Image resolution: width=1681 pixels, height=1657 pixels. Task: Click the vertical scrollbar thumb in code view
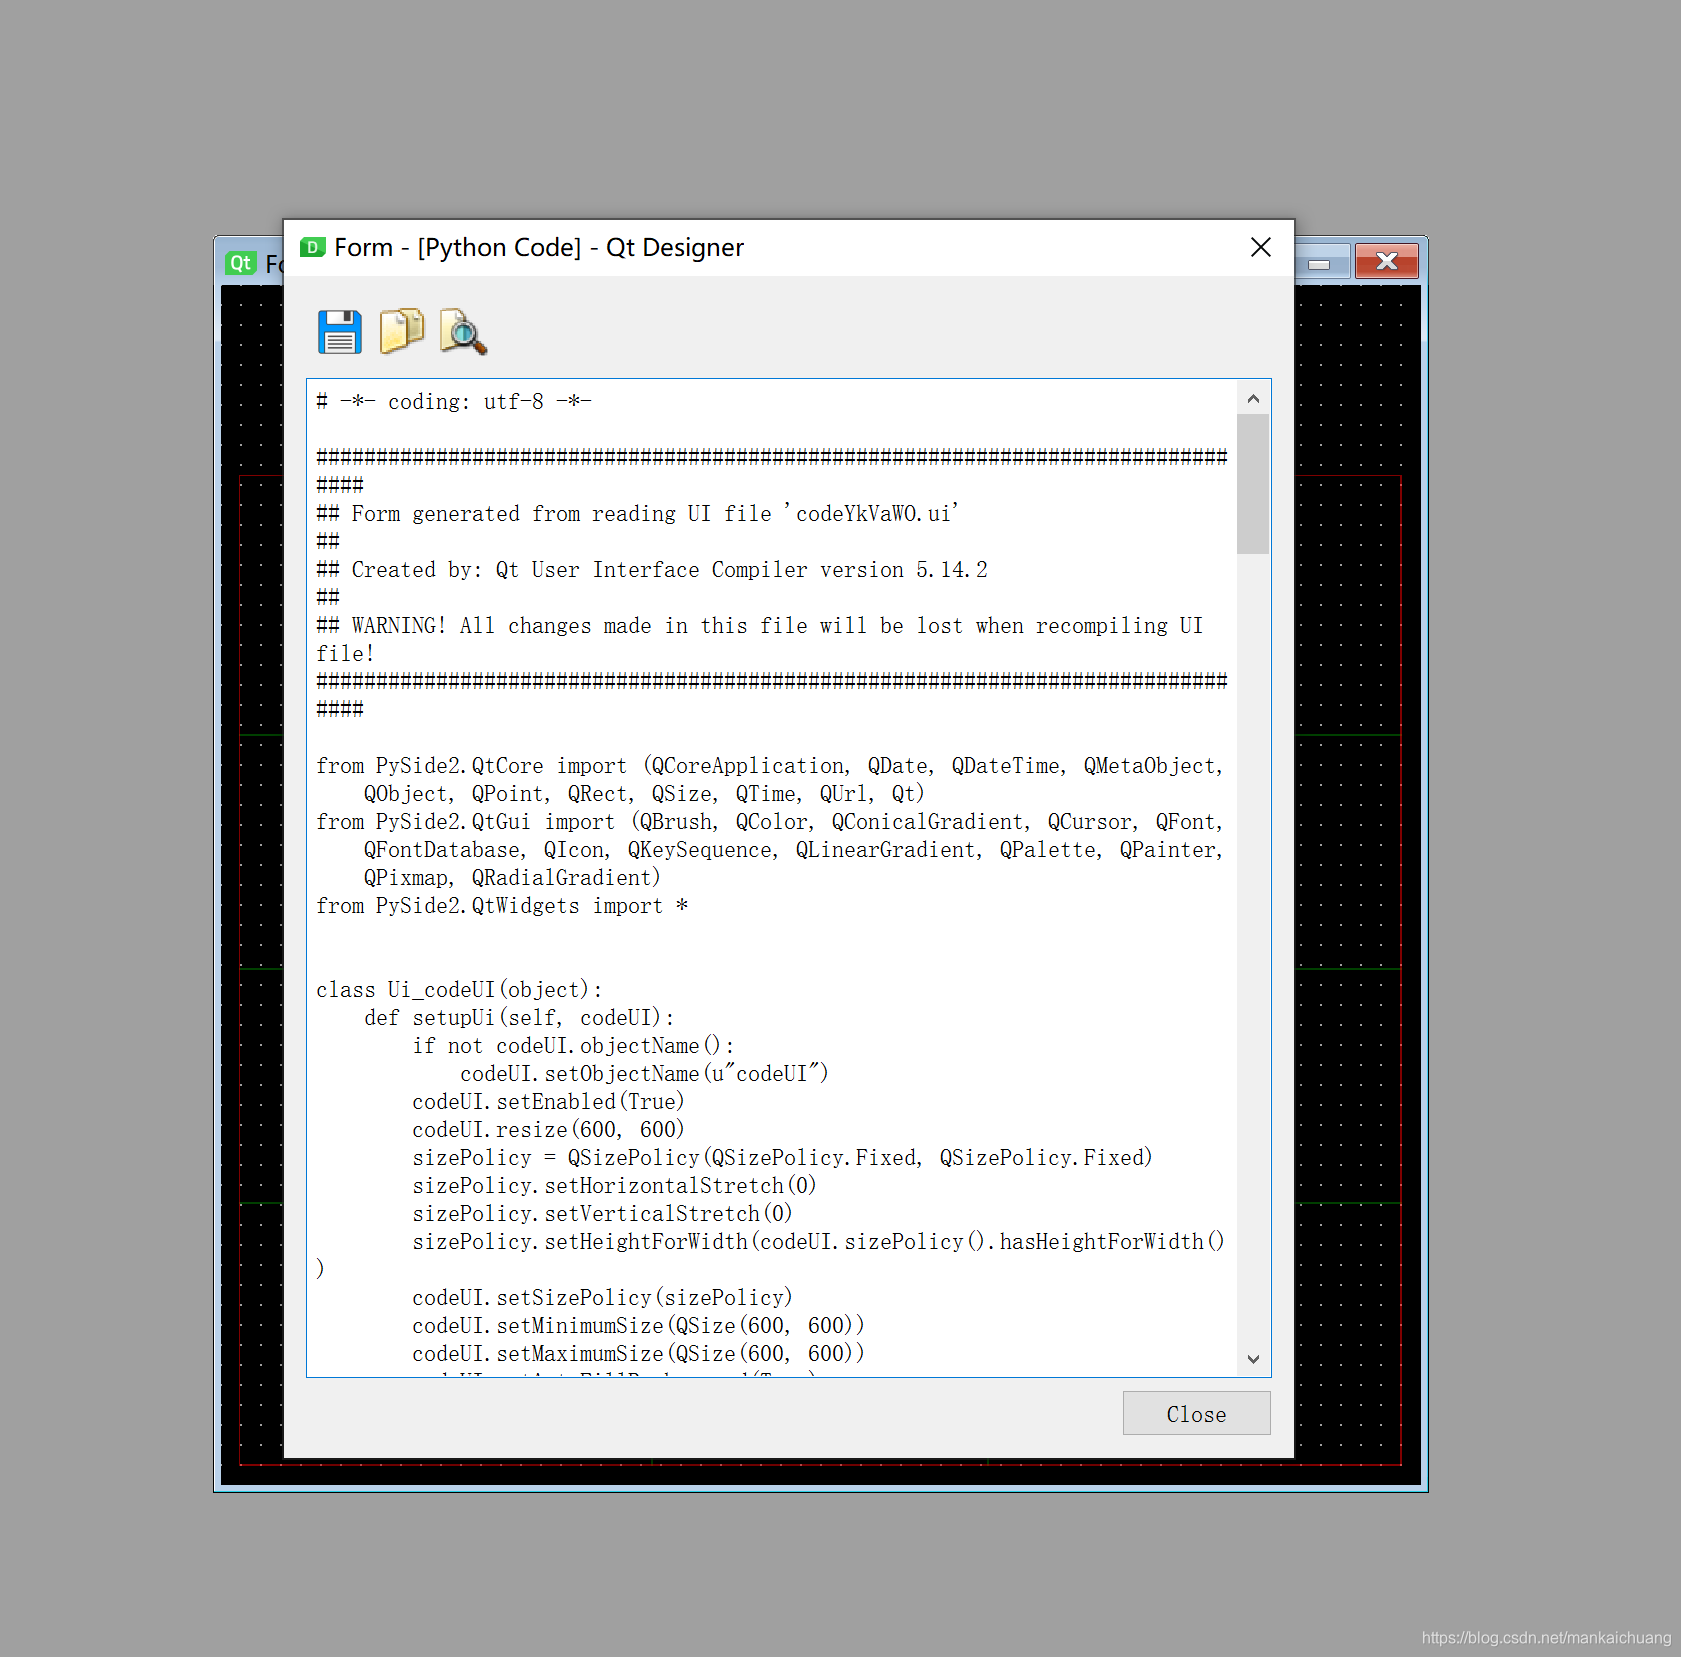tap(1253, 484)
